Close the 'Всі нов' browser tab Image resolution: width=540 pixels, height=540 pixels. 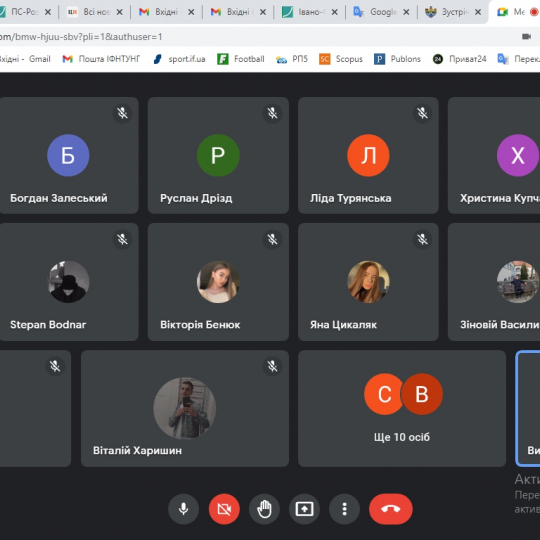120,12
